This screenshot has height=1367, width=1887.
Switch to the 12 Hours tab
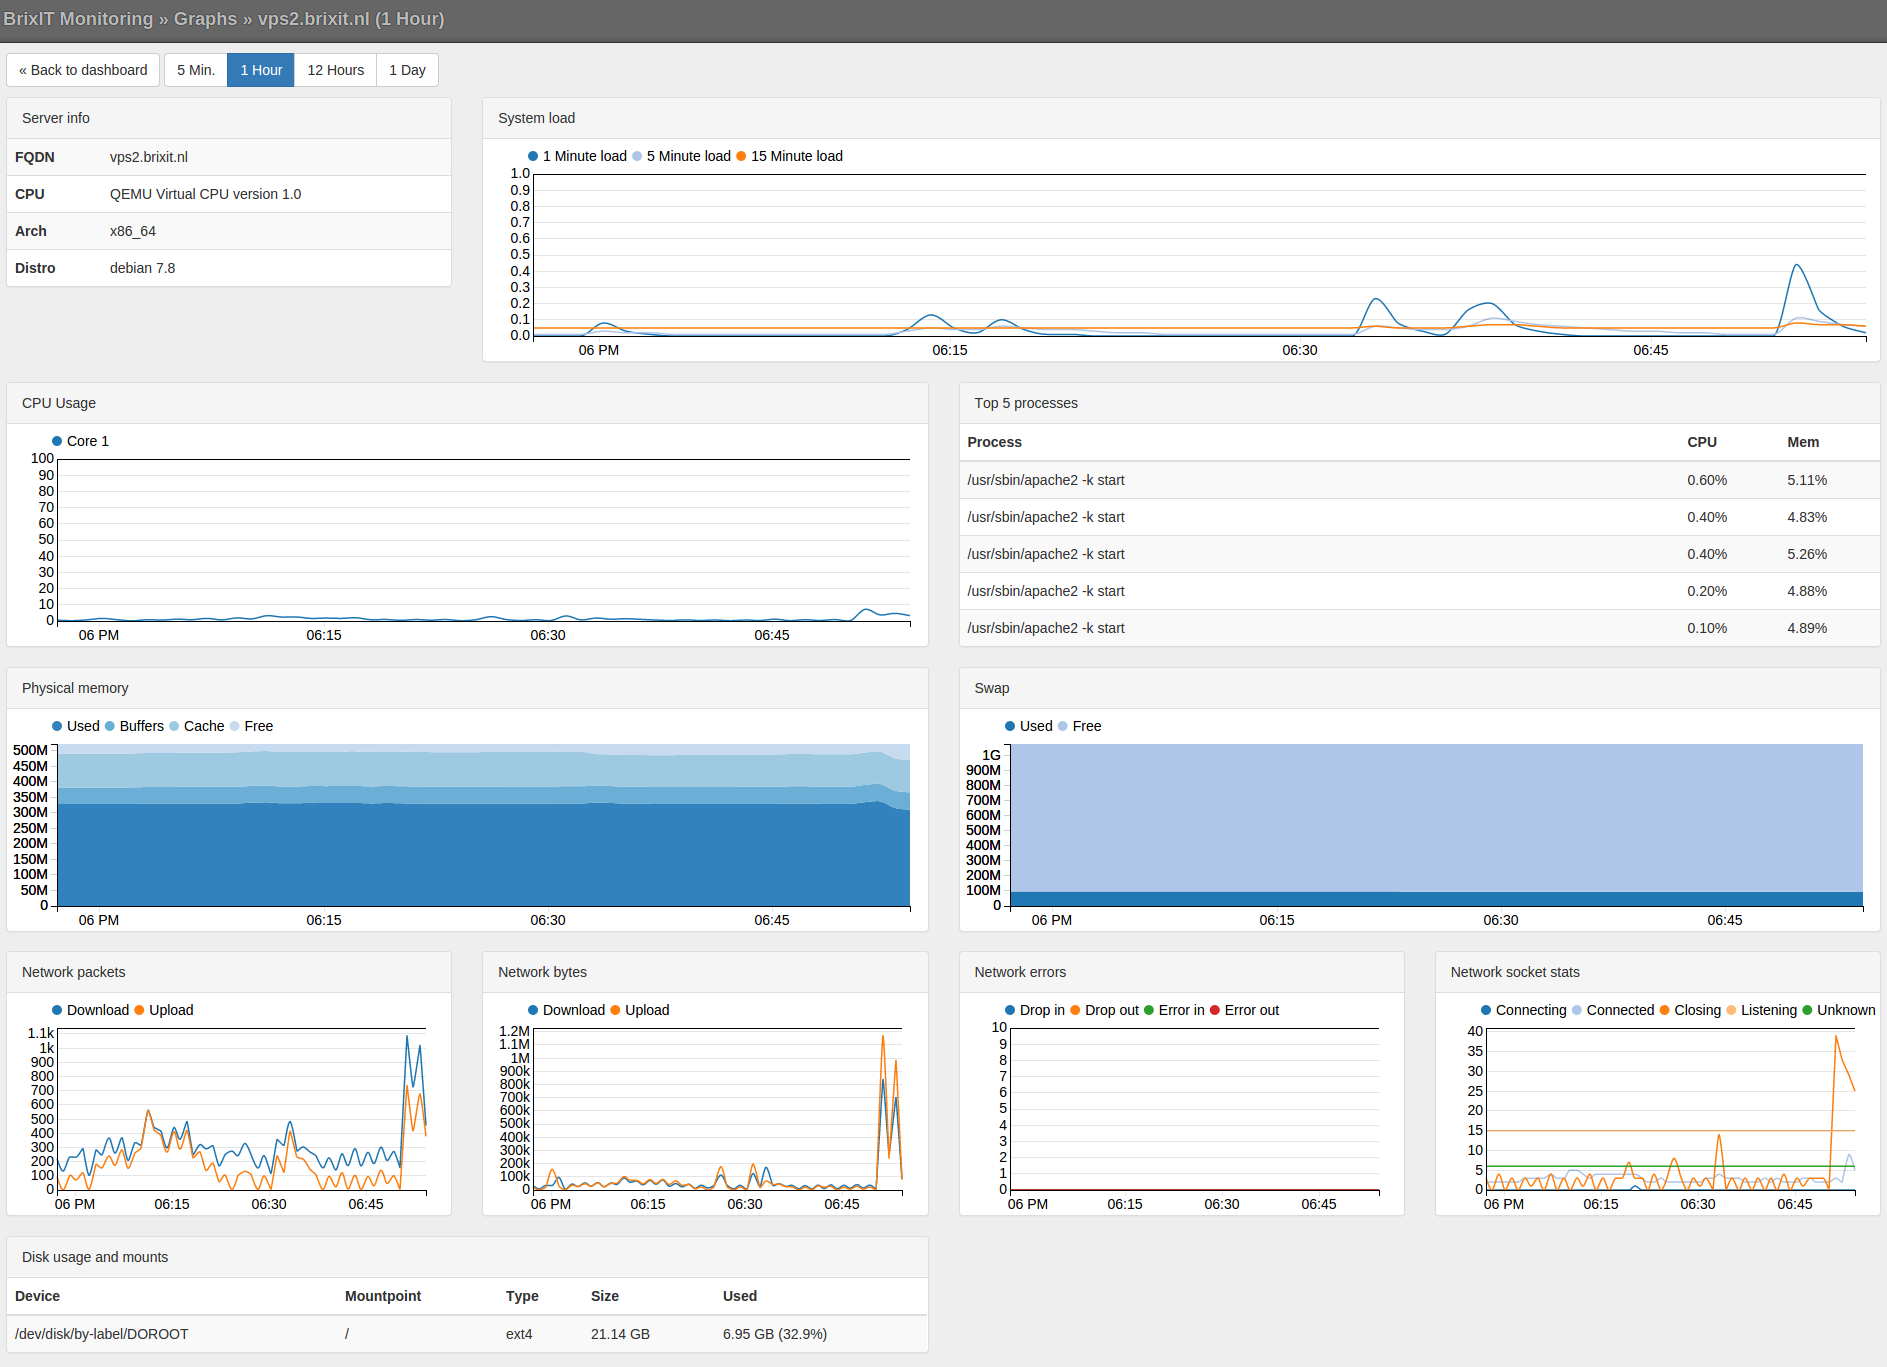tap(335, 69)
